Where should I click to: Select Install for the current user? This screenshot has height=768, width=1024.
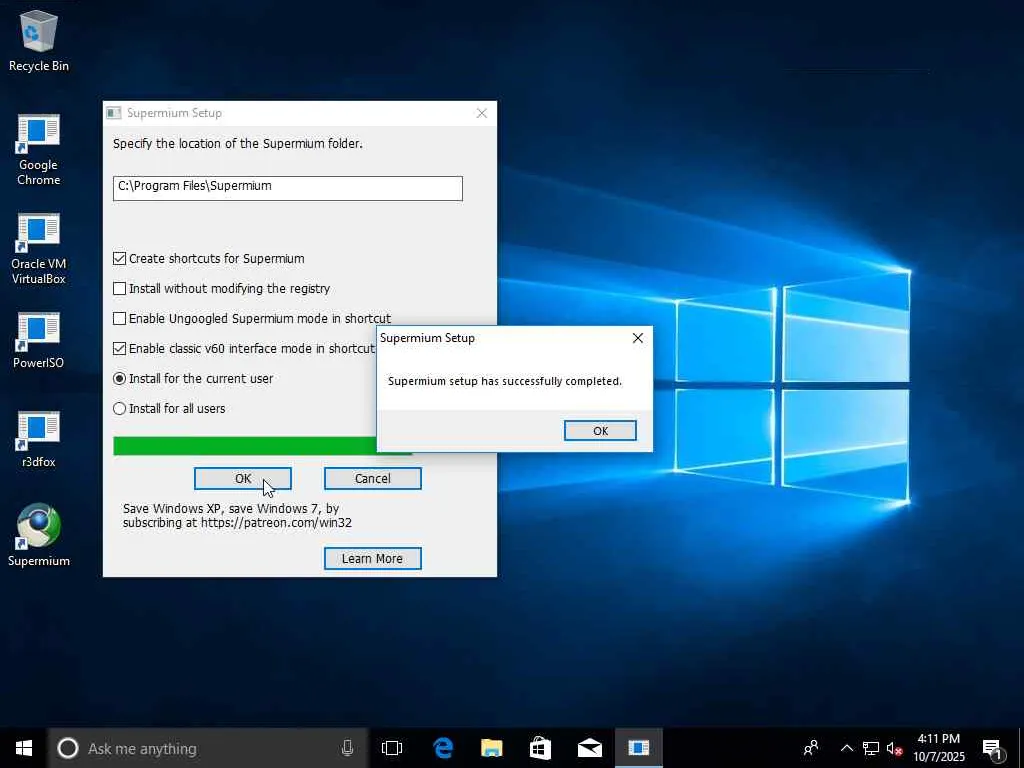(x=120, y=379)
